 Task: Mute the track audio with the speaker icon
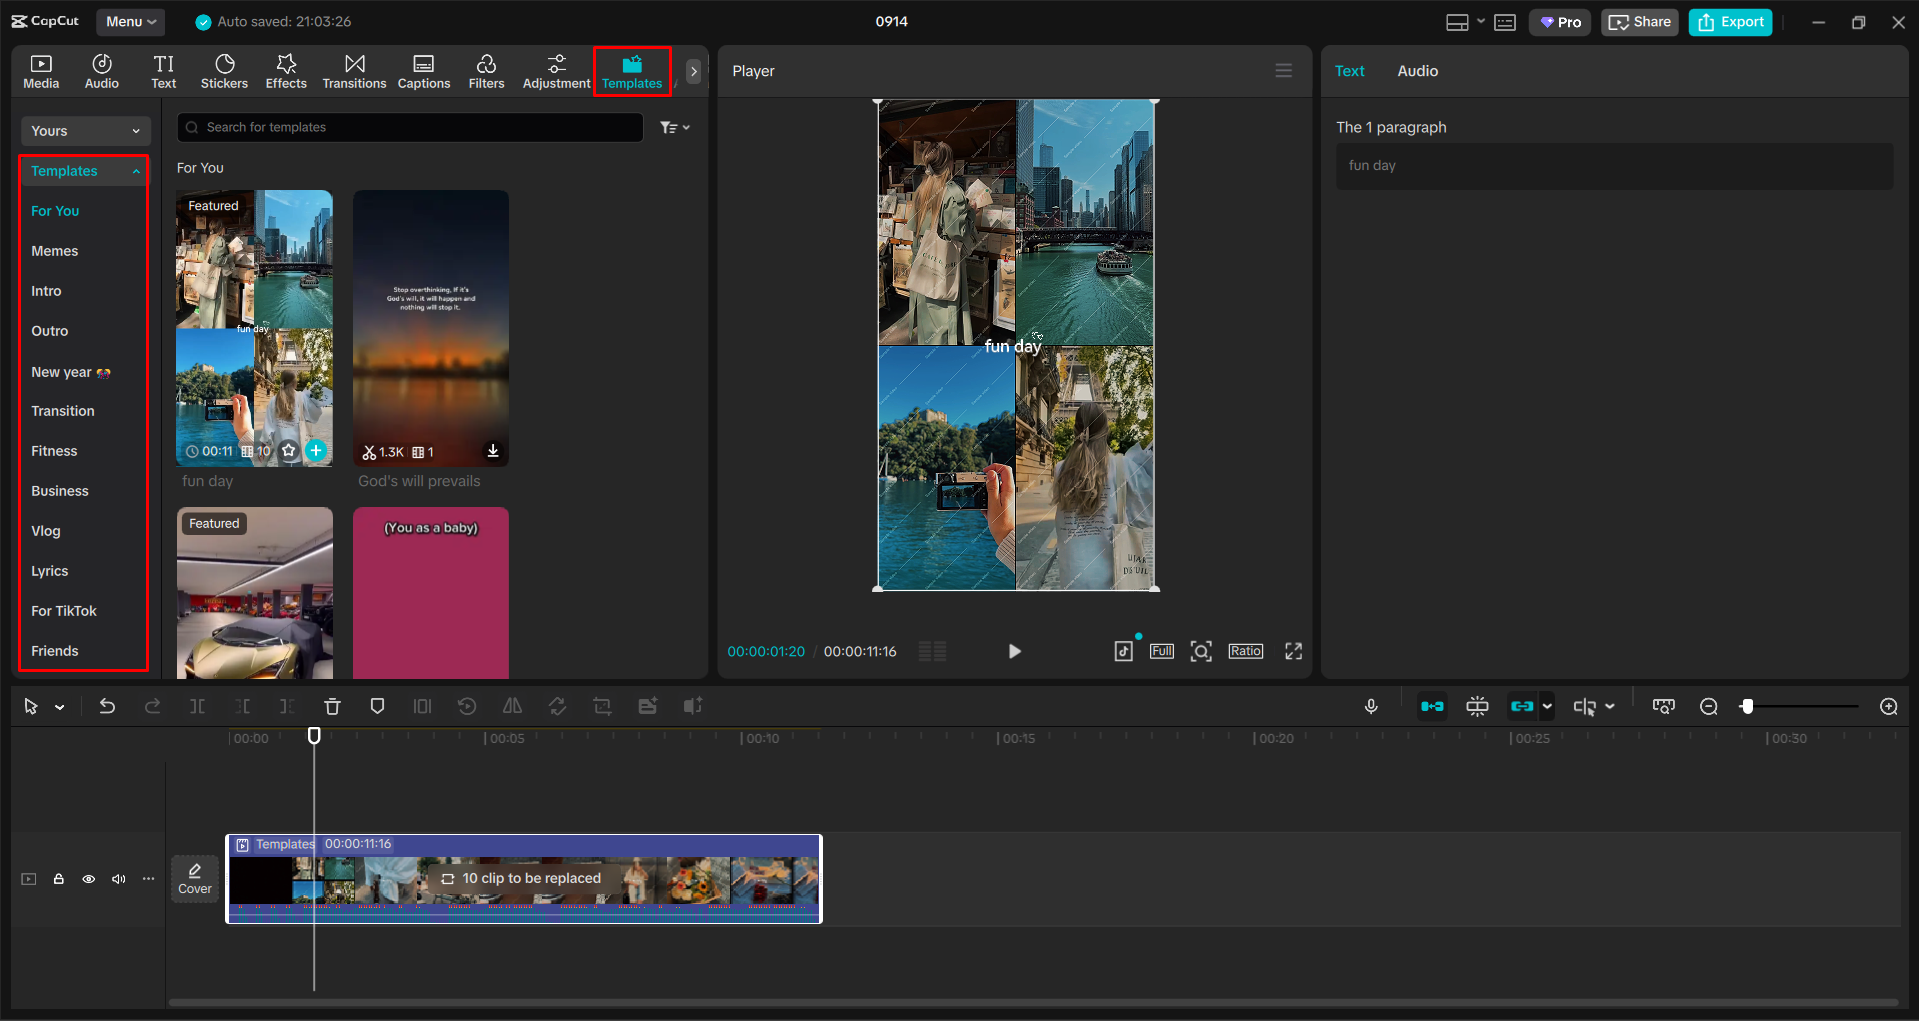point(118,879)
